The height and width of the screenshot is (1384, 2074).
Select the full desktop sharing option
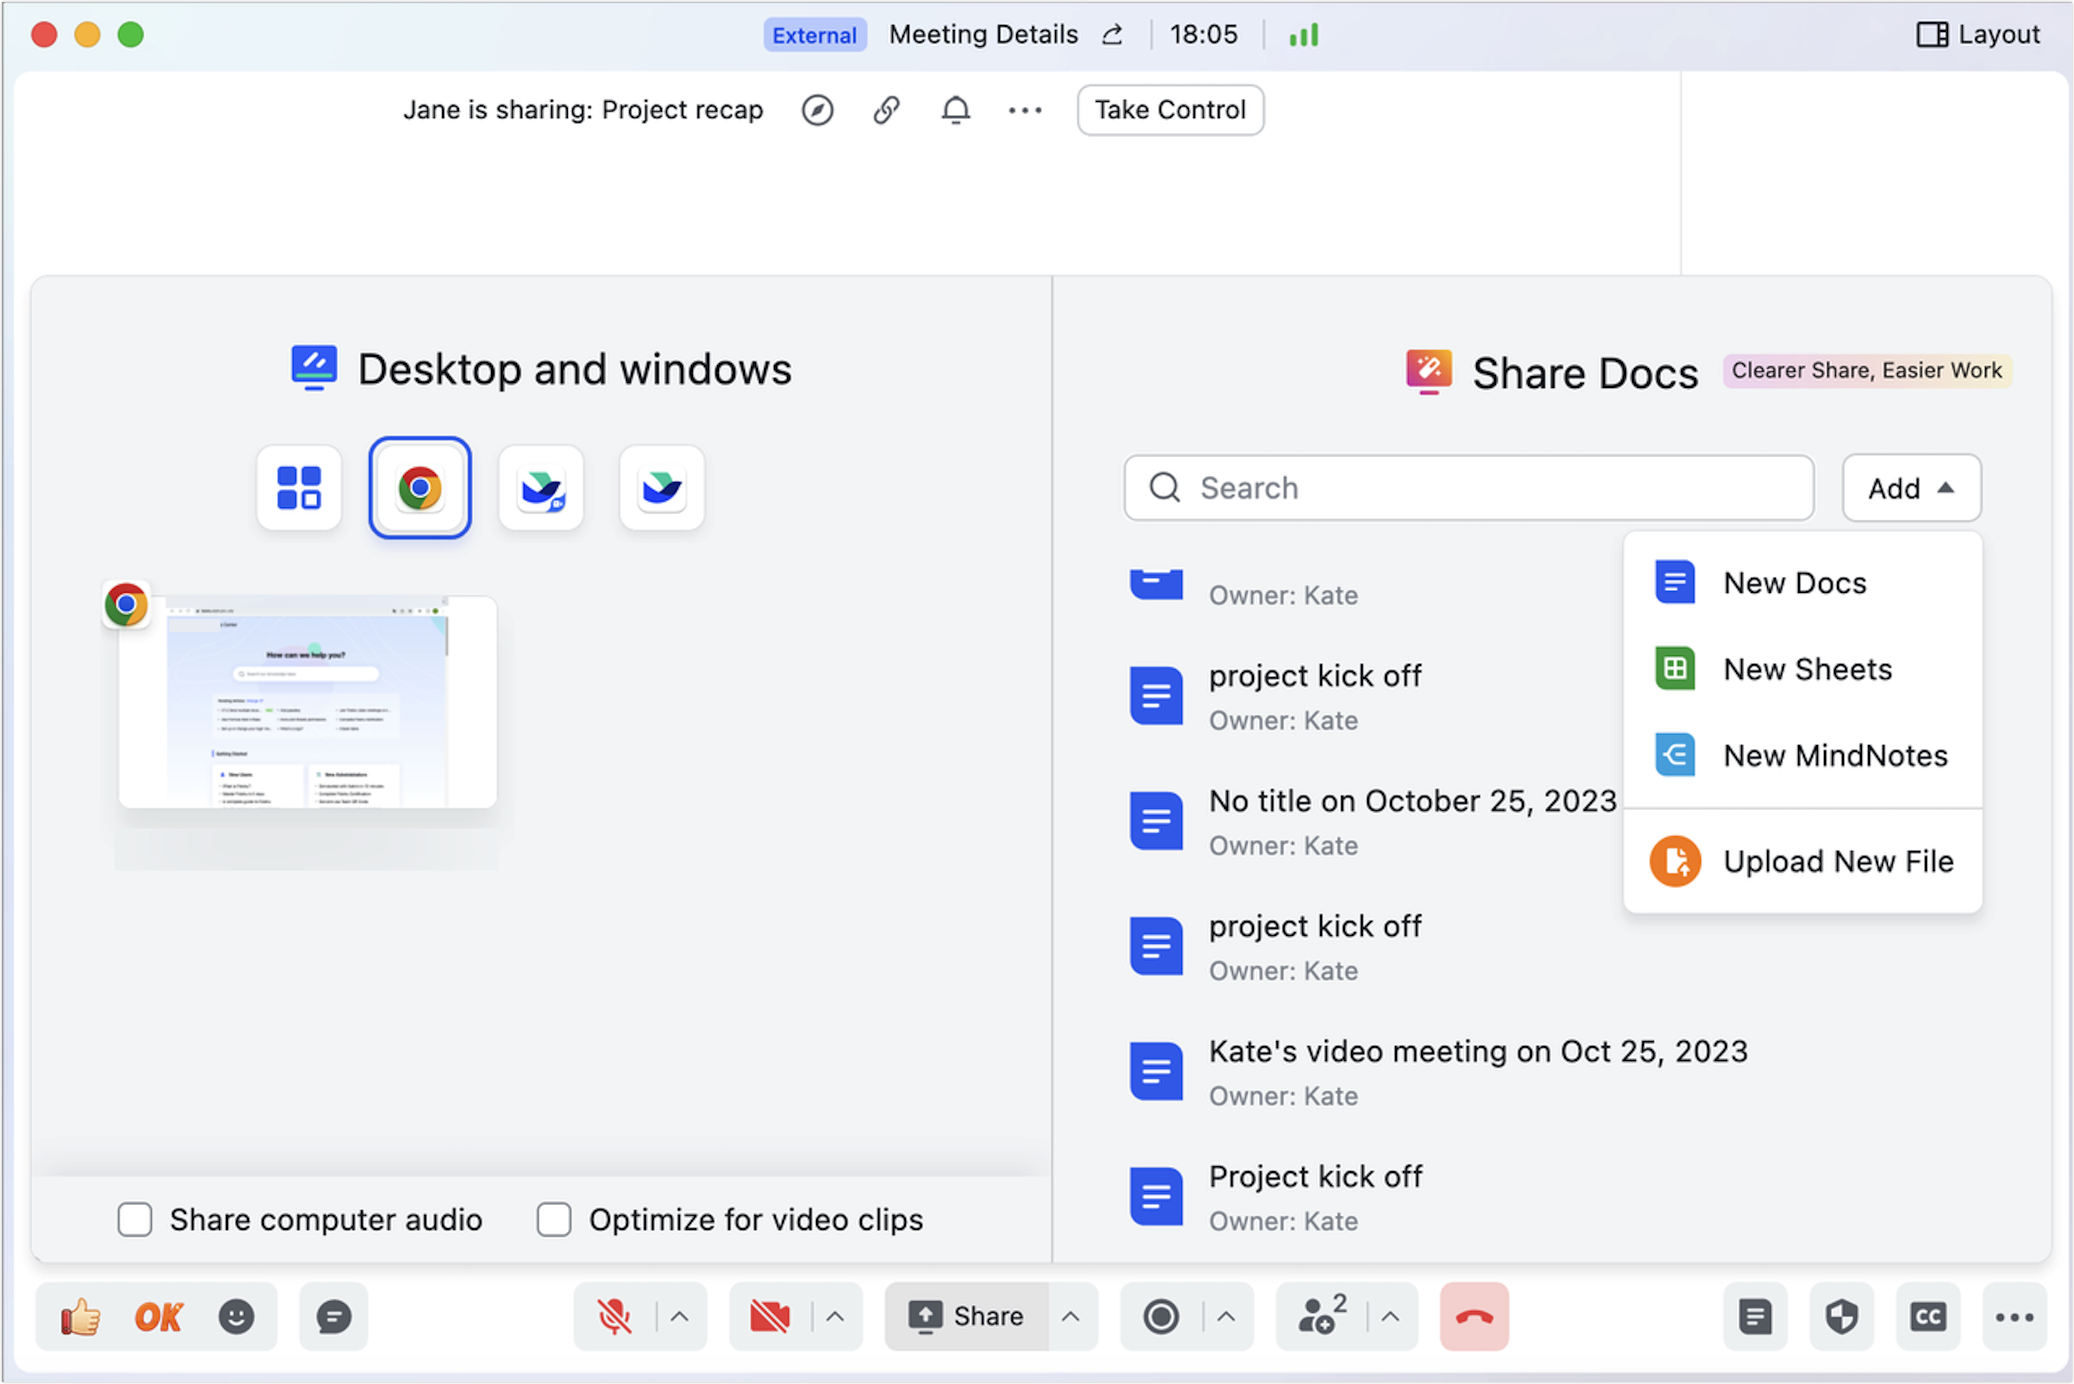[299, 488]
